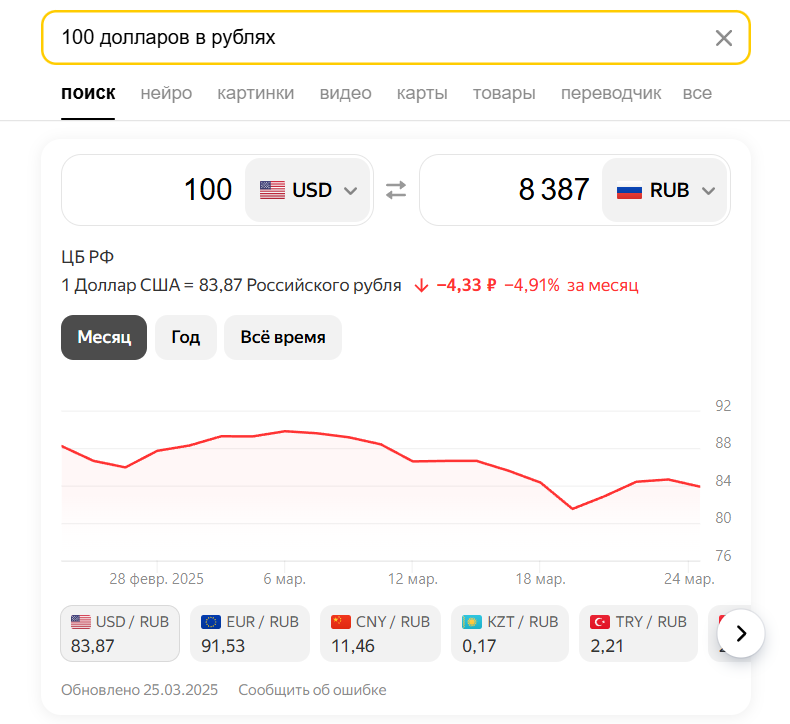This screenshot has width=790, height=724.
Task: Swap currencies using the arrows icon
Action: 396,190
